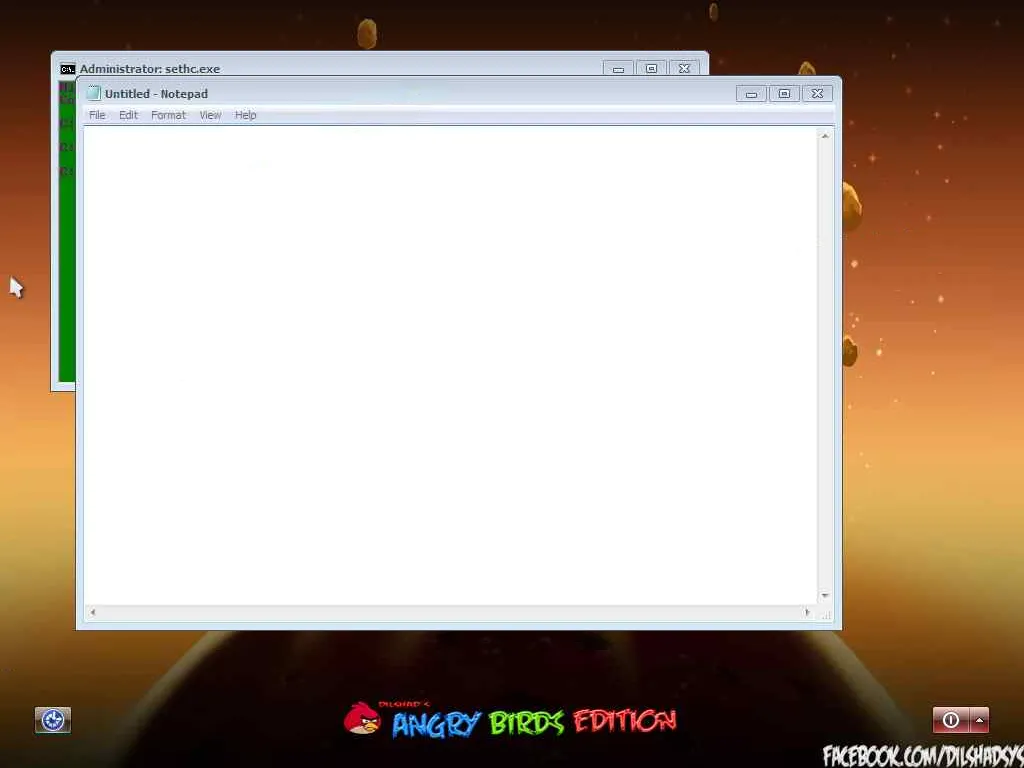This screenshot has width=1024, height=768.
Task: Maximize the Administrator sethc.exe window
Action: (x=651, y=69)
